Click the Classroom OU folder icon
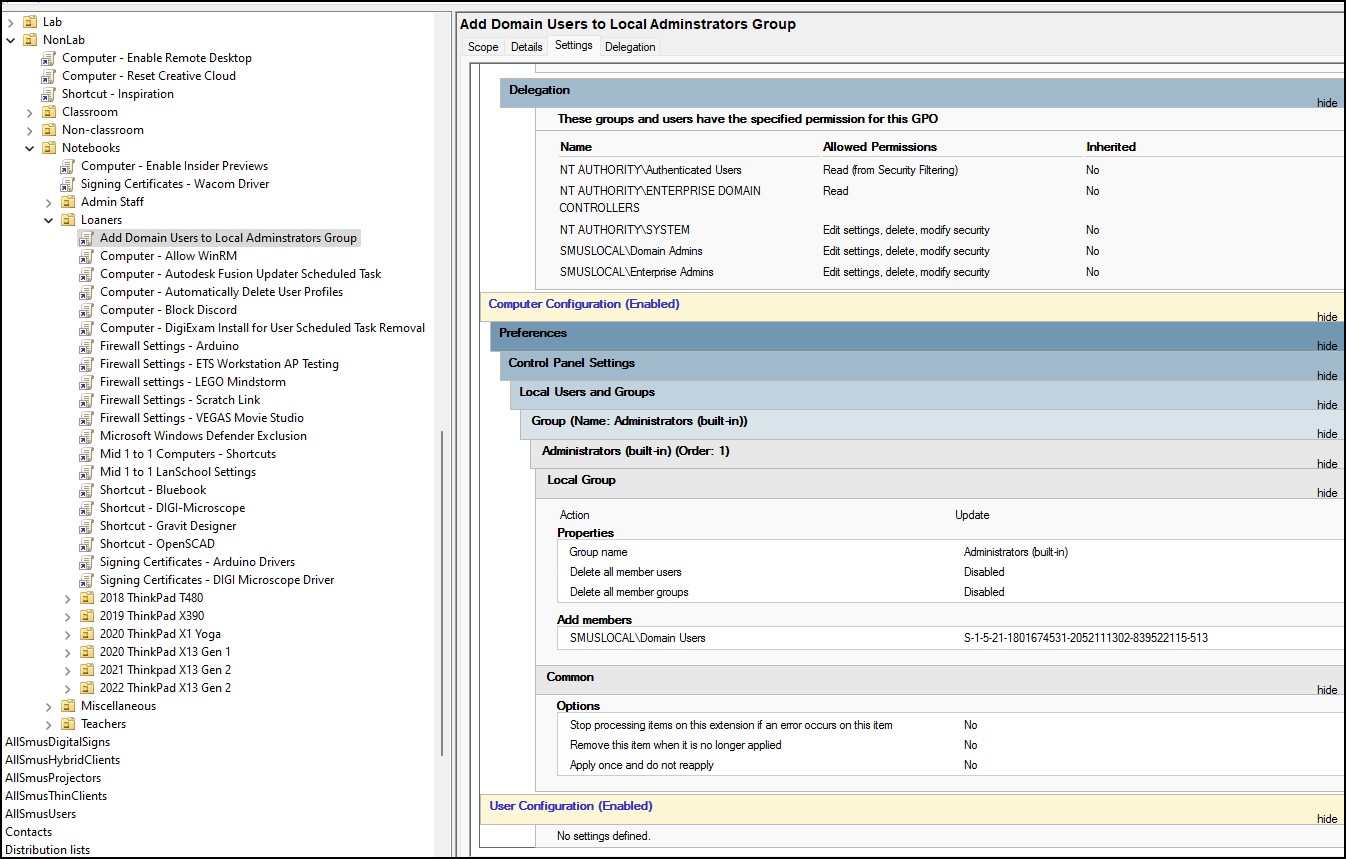This screenshot has height=859, width=1346. click(49, 112)
